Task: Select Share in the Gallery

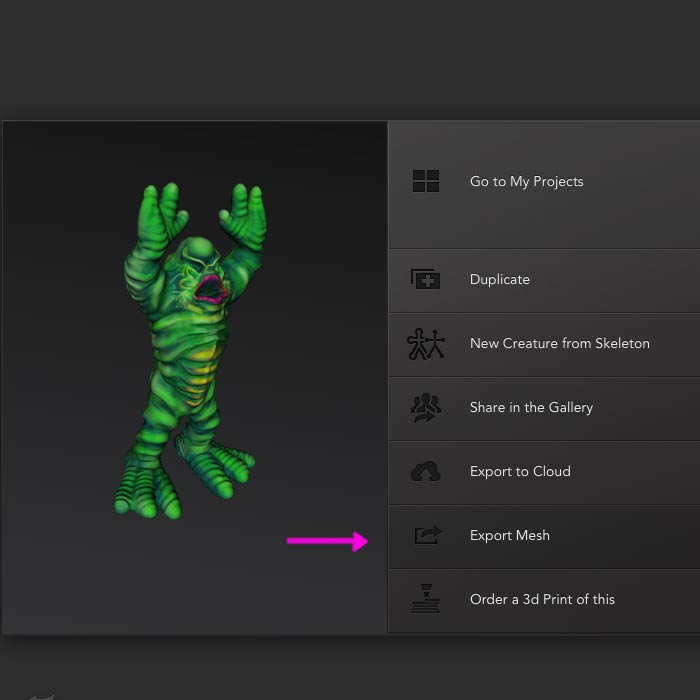Action: (531, 408)
